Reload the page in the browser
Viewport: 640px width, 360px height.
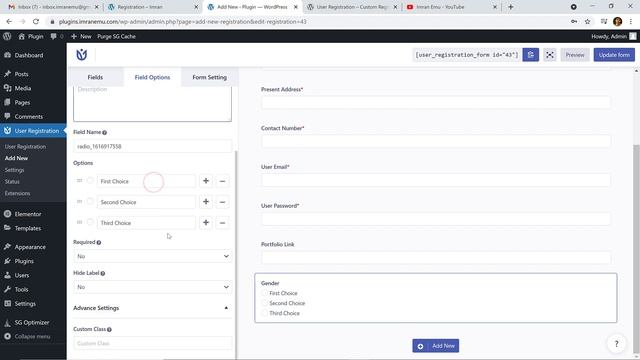click(x=36, y=22)
